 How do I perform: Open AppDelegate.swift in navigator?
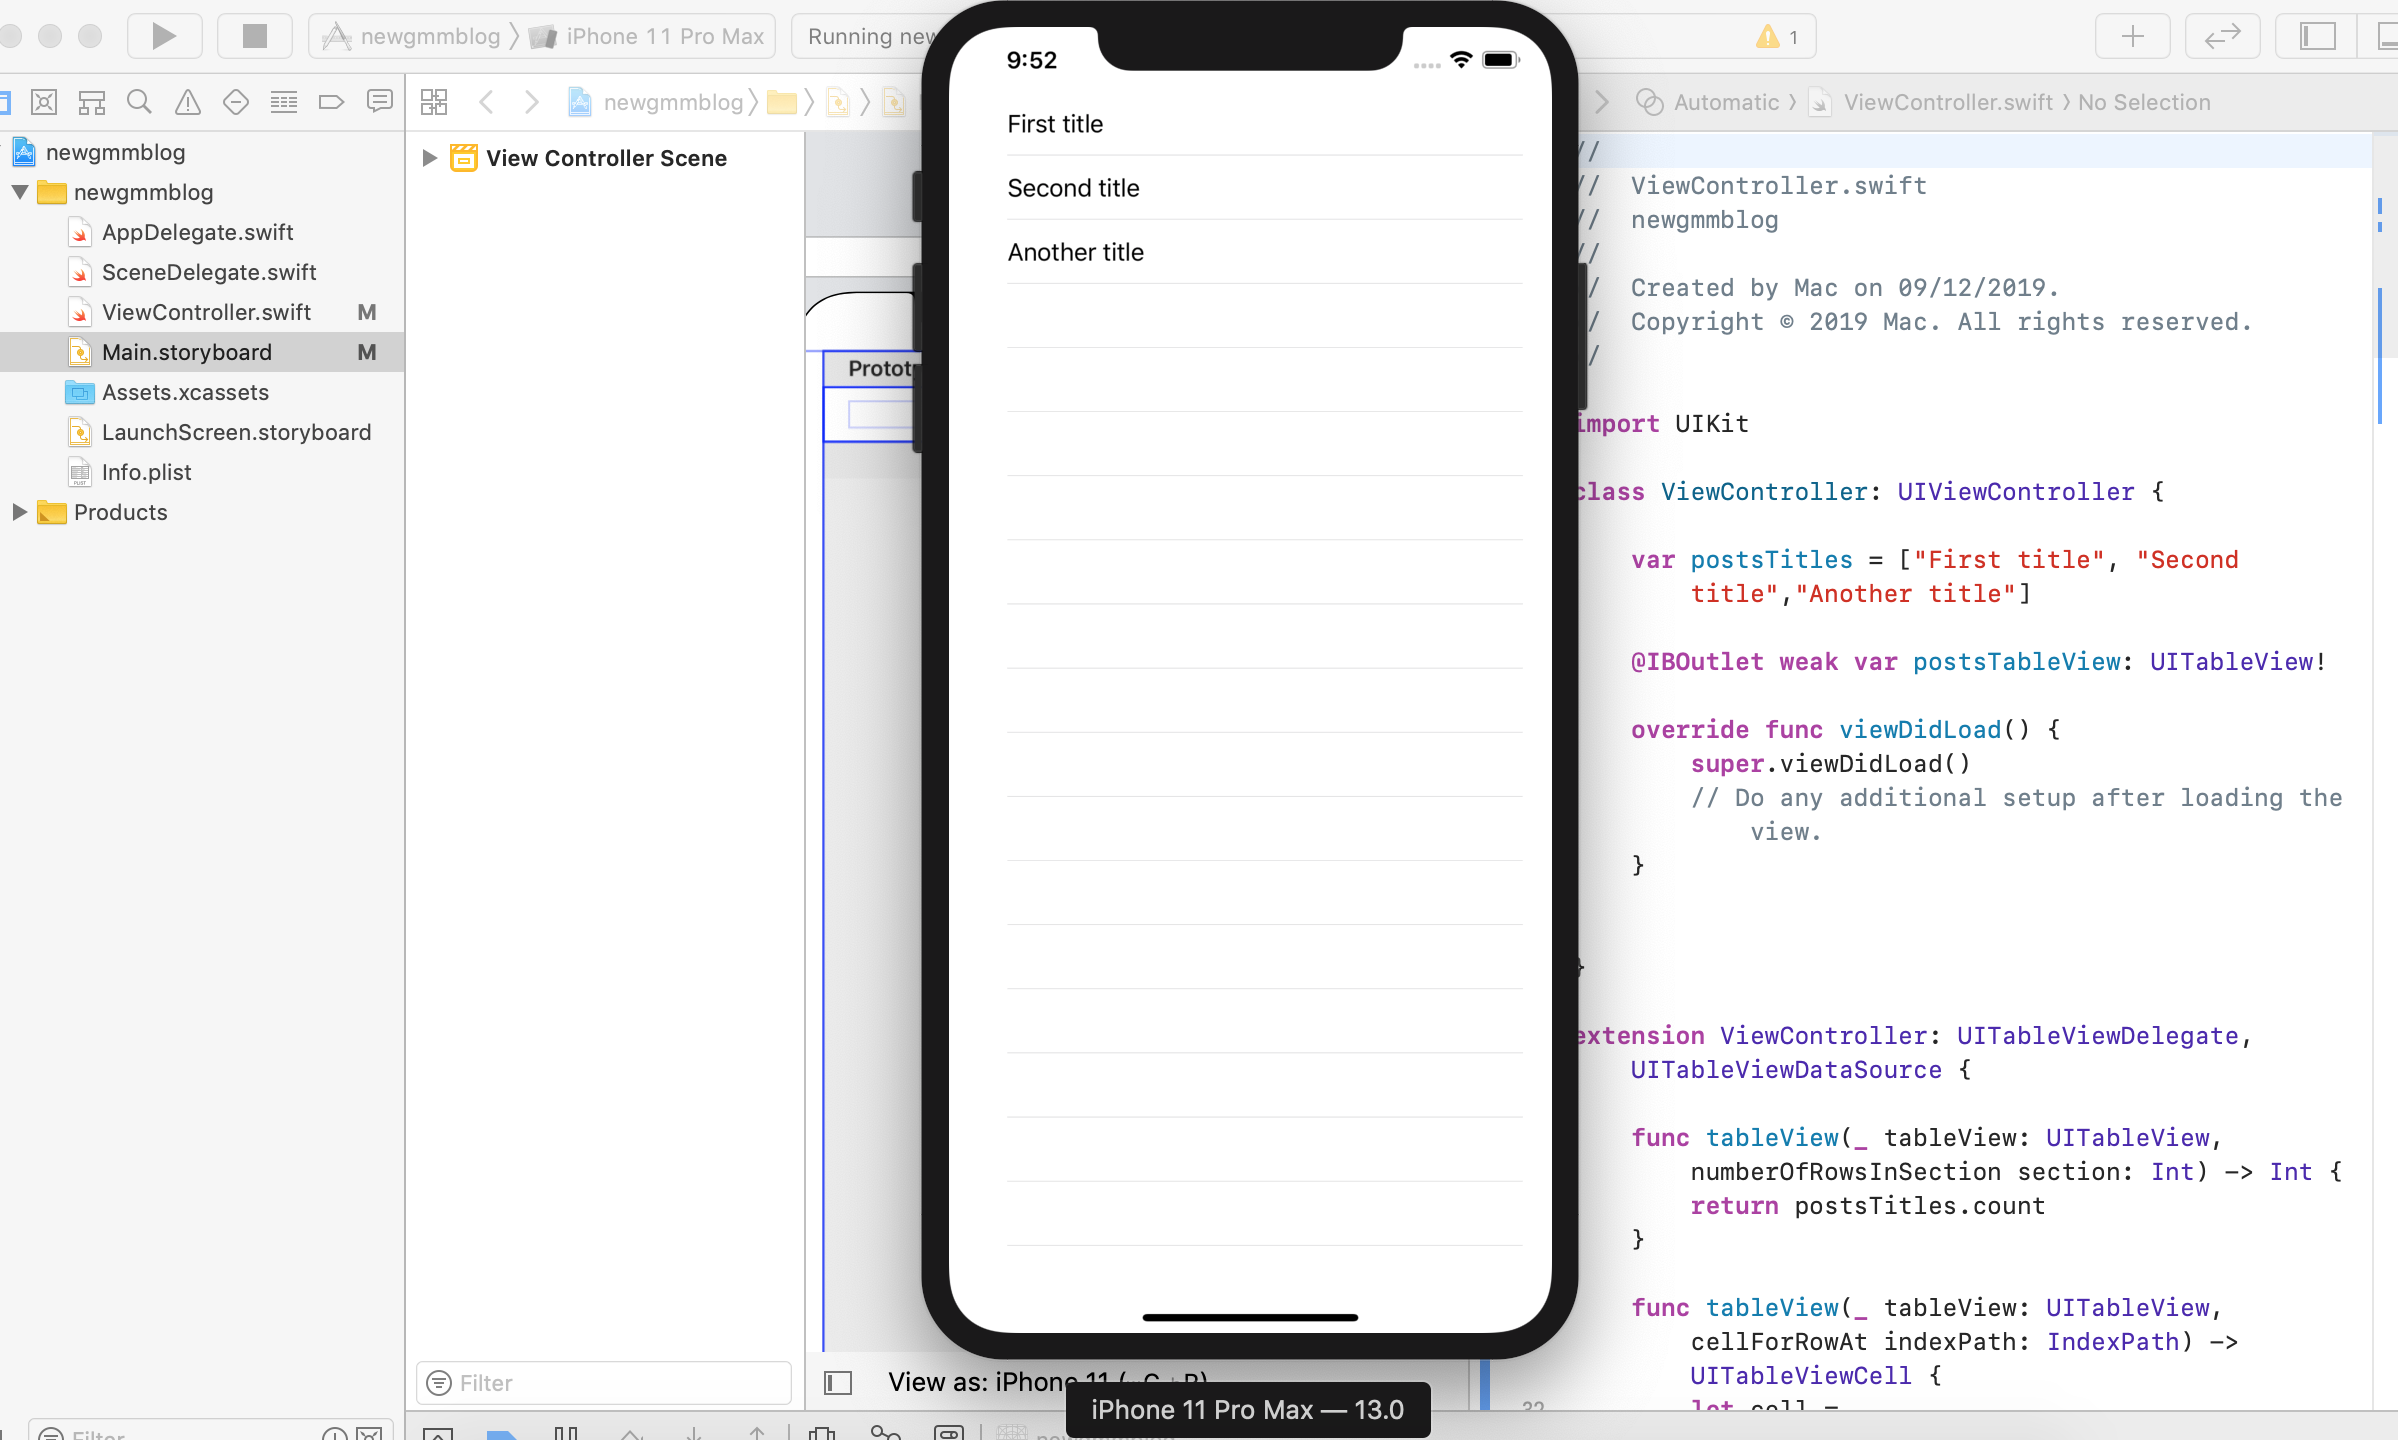point(197,232)
